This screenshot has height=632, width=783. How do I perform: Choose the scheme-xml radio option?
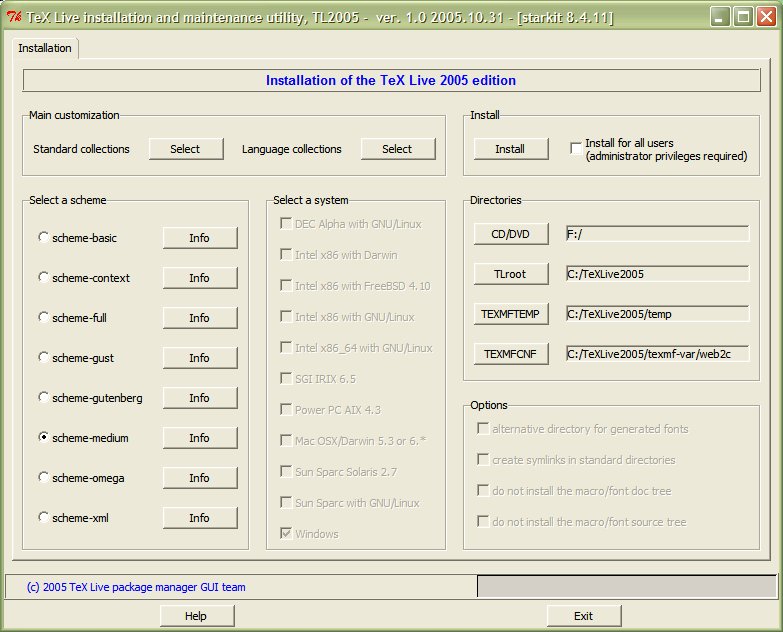point(43,517)
